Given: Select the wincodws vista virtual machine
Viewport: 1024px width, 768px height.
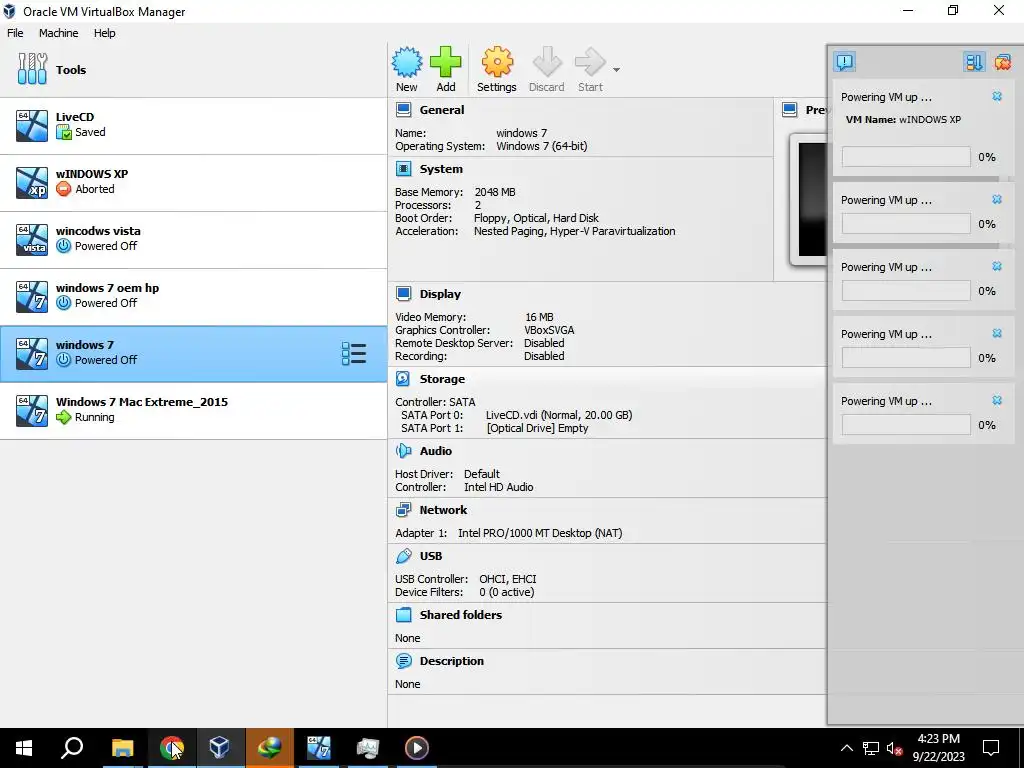Looking at the screenshot, I should [193, 239].
